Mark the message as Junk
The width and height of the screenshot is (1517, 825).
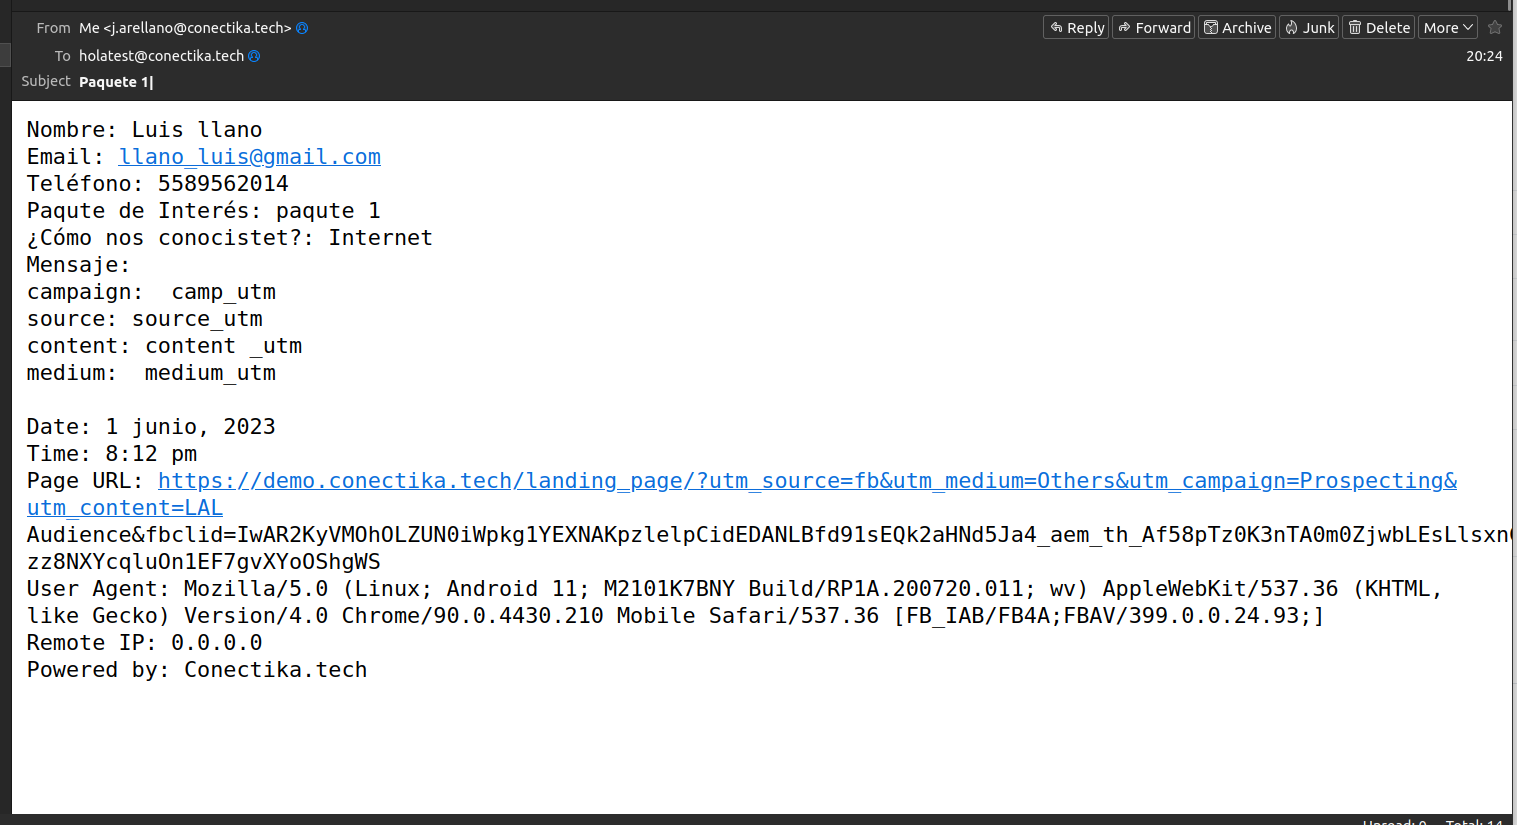[x=1309, y=28]
